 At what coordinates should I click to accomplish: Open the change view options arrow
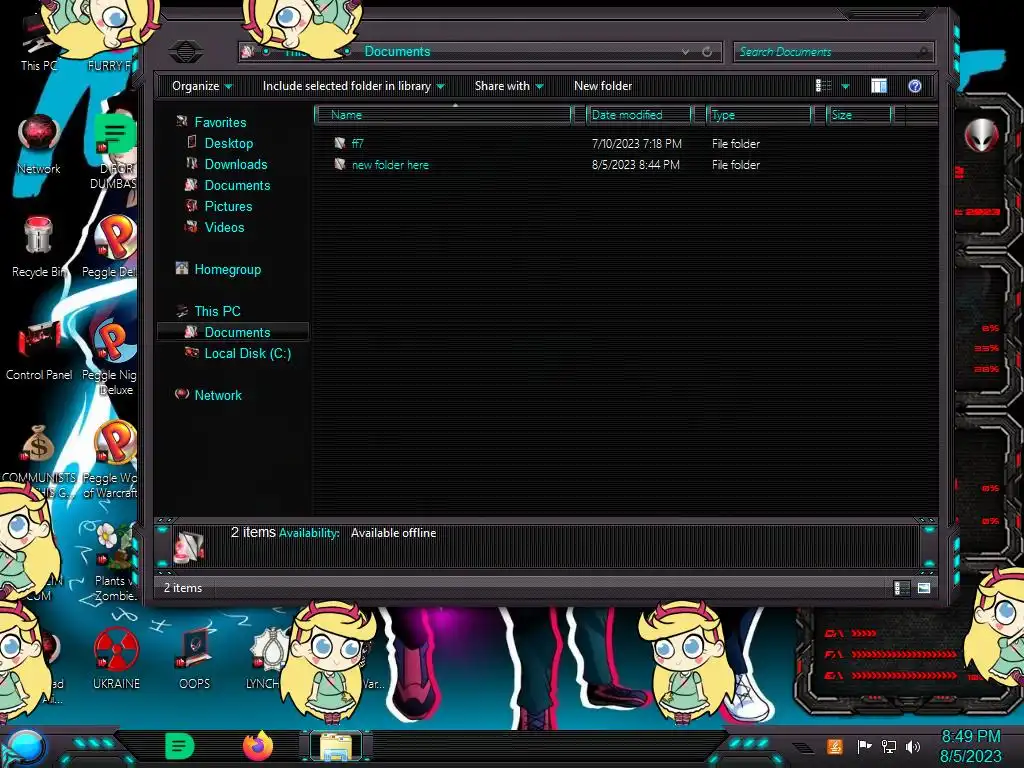pos(845,86)
